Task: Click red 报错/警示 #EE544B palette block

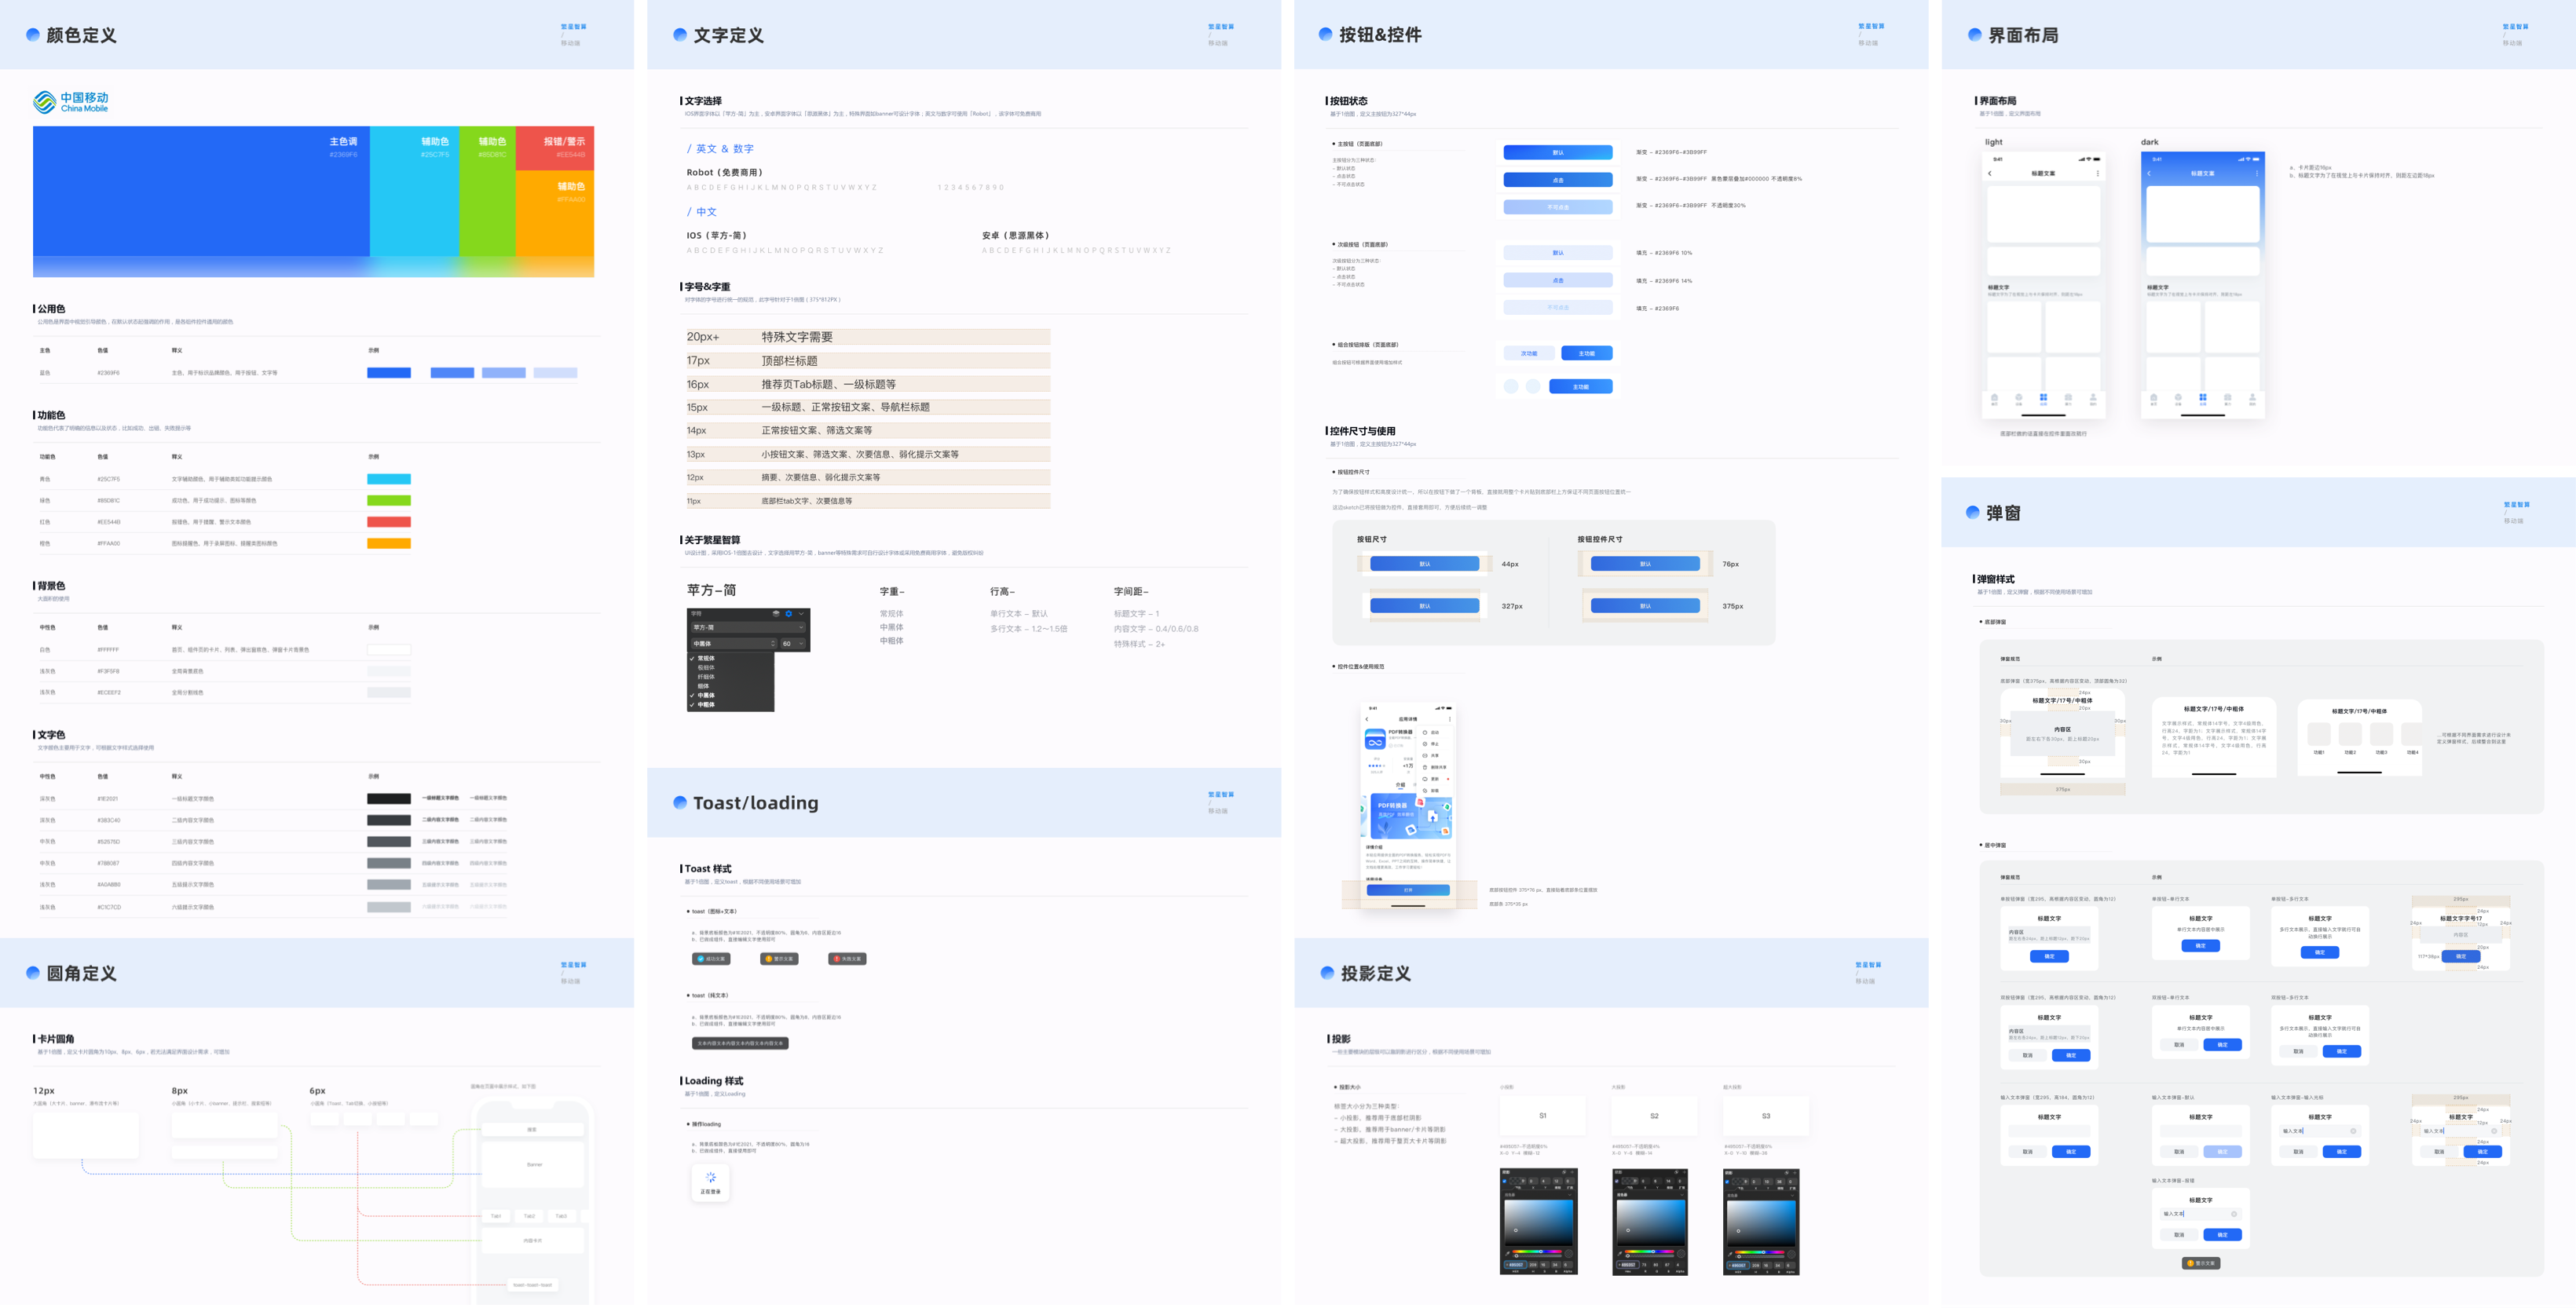Action: coord(555,148)
